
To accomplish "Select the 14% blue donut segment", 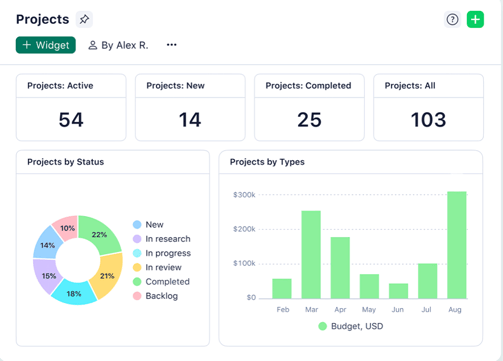I will tap(47, 245).
